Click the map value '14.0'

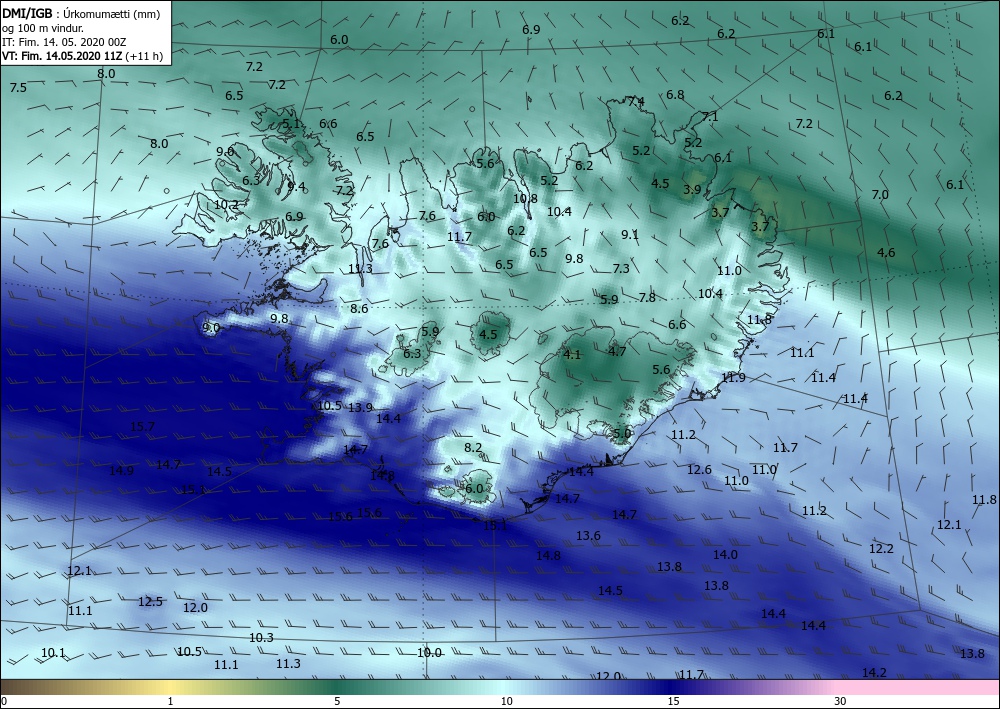pos(725,555)
